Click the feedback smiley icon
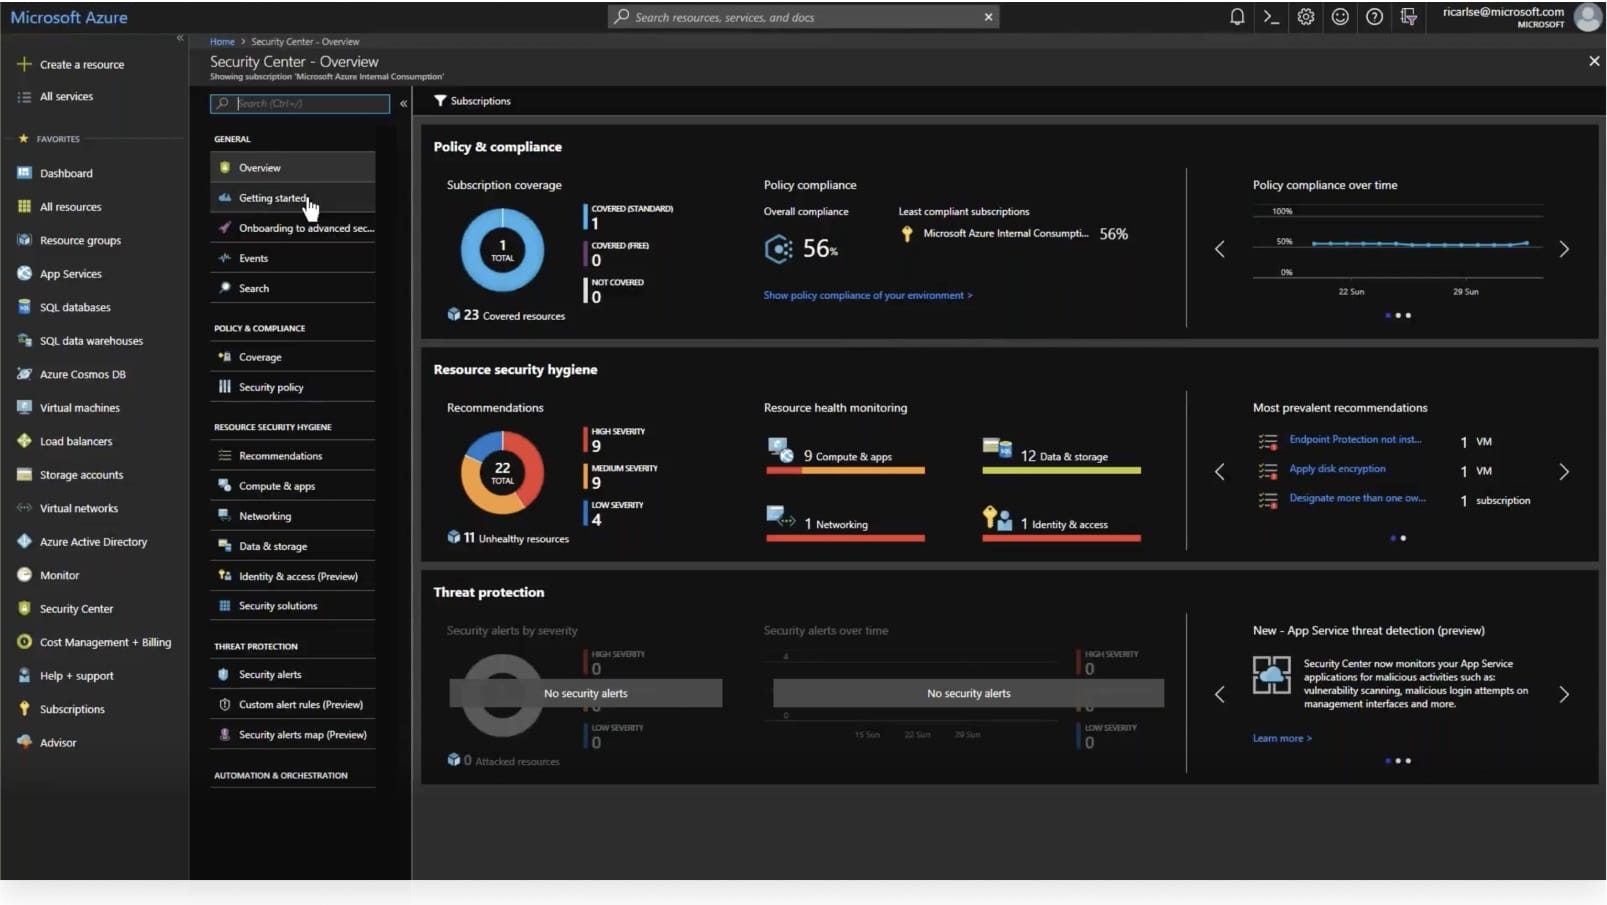1607x905 pixels. (x=1340, y=17)
